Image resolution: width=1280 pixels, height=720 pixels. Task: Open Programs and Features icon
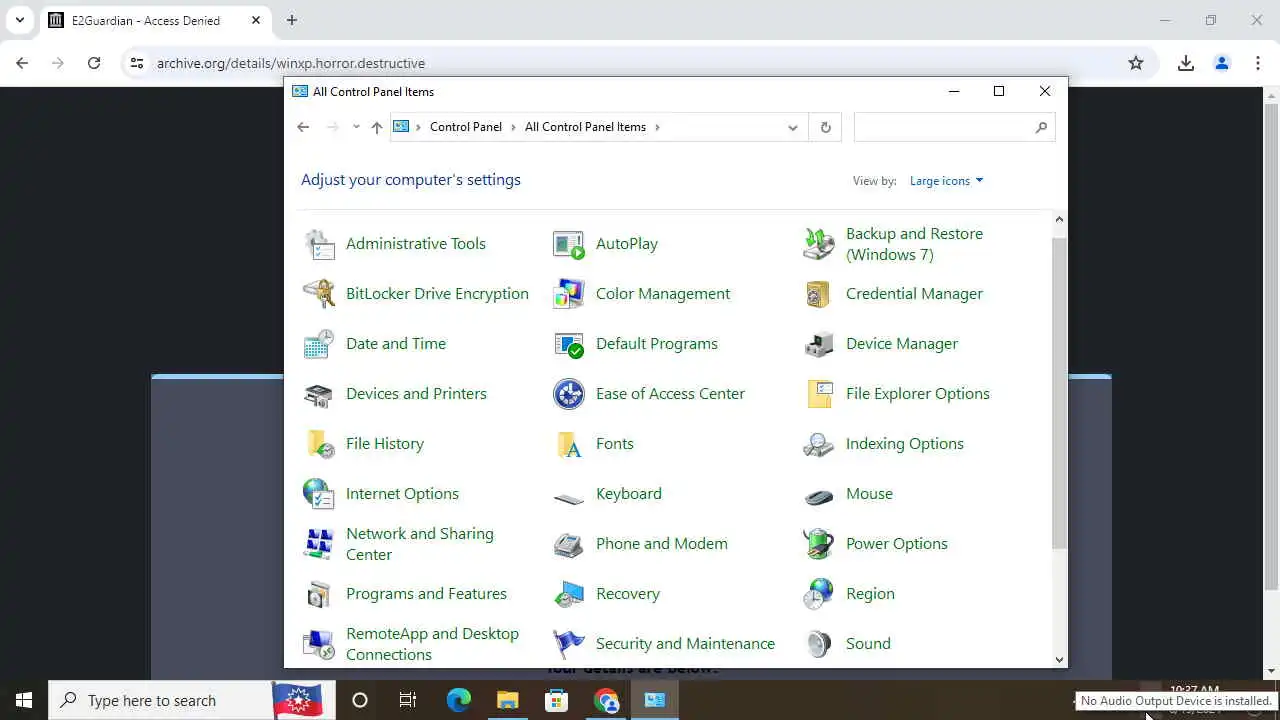[x=319, y=594]
